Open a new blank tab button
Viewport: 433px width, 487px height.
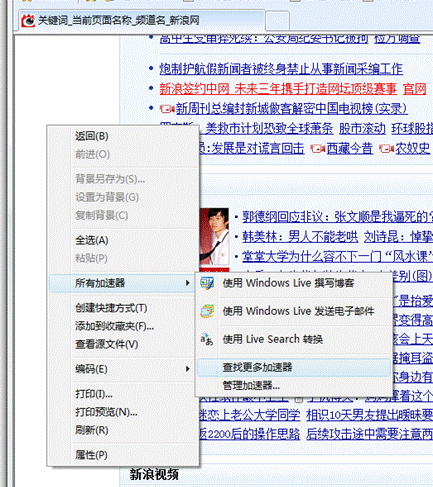coord(277,21)
